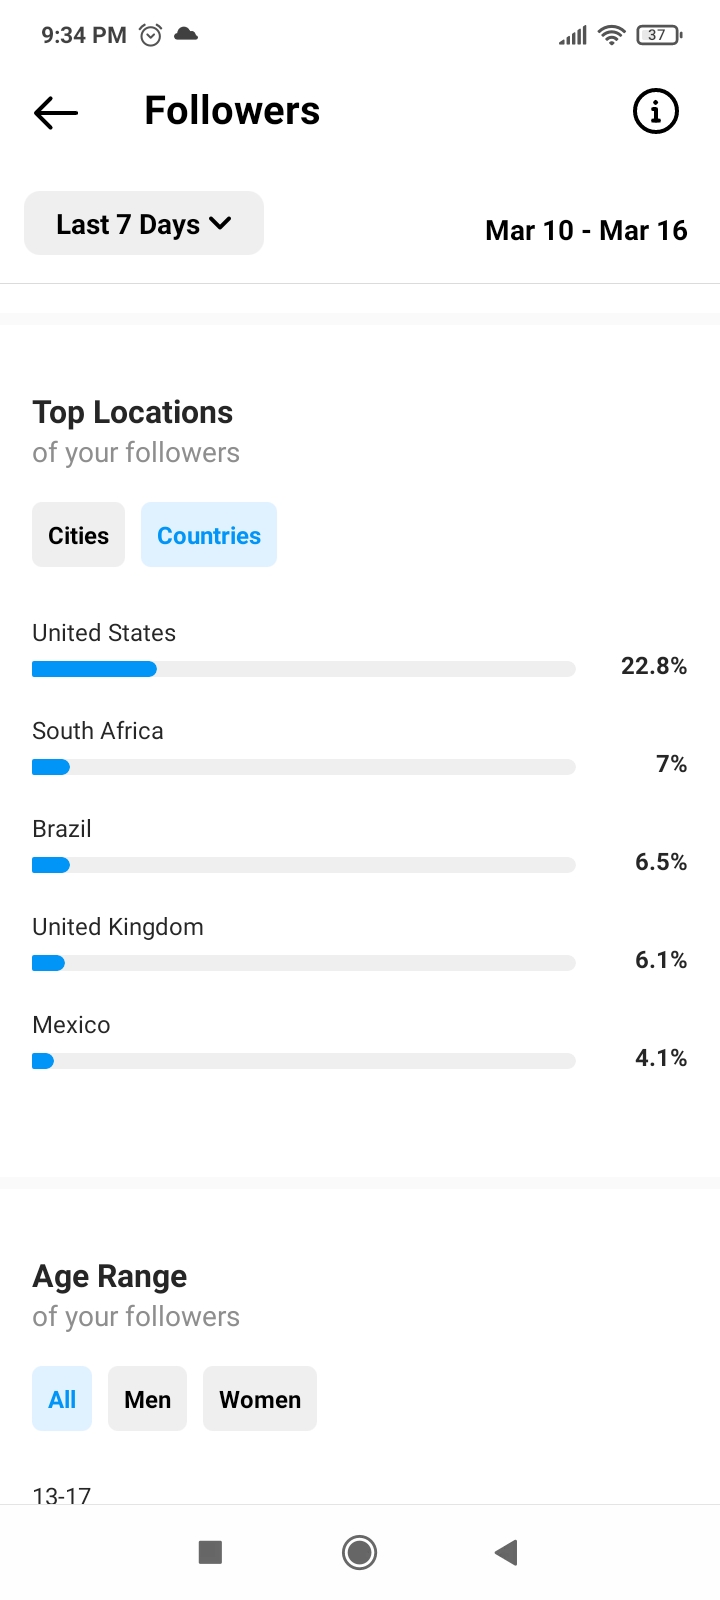Image resolution: width=720 pixels, height=1600 pixels.
Task: Select the All age range chip
Action: click(x=62, y=1399)
